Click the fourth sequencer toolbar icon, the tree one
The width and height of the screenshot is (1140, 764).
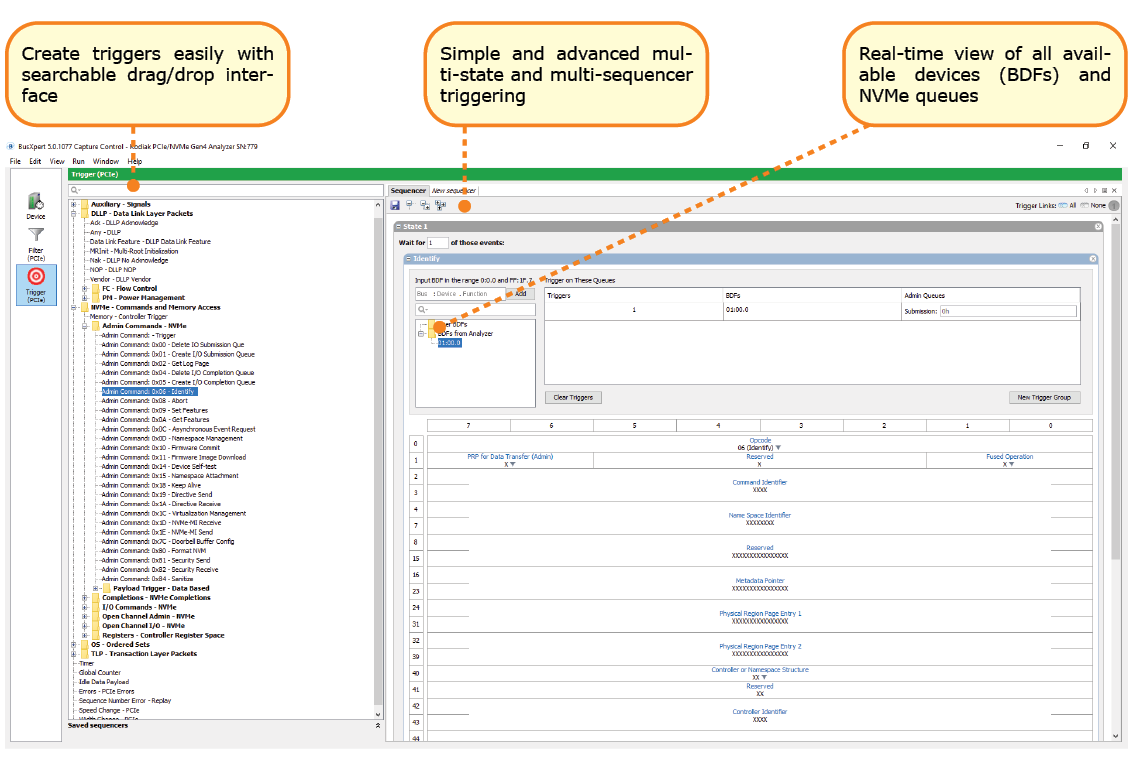click(x=440, y=206)
